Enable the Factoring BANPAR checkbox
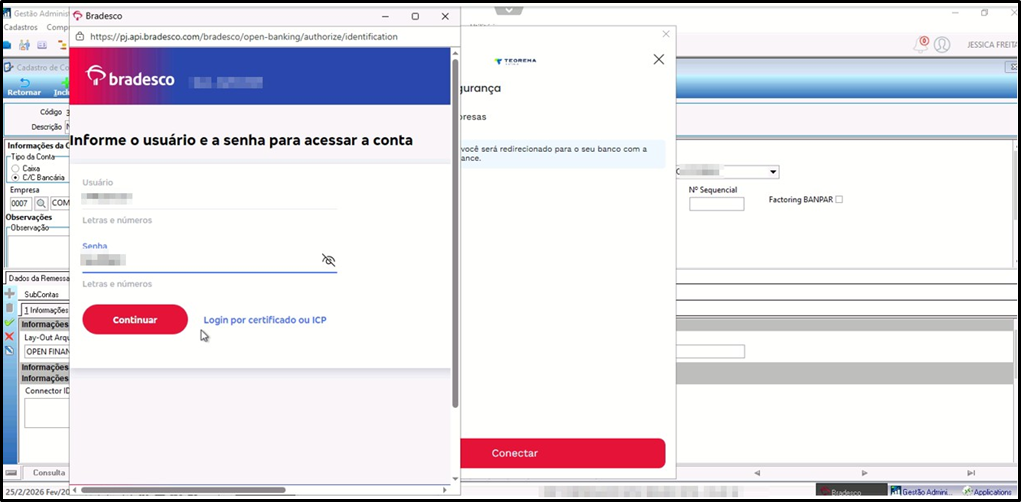The height and width of the screenshot is (502, 1021). click(839, 200)
